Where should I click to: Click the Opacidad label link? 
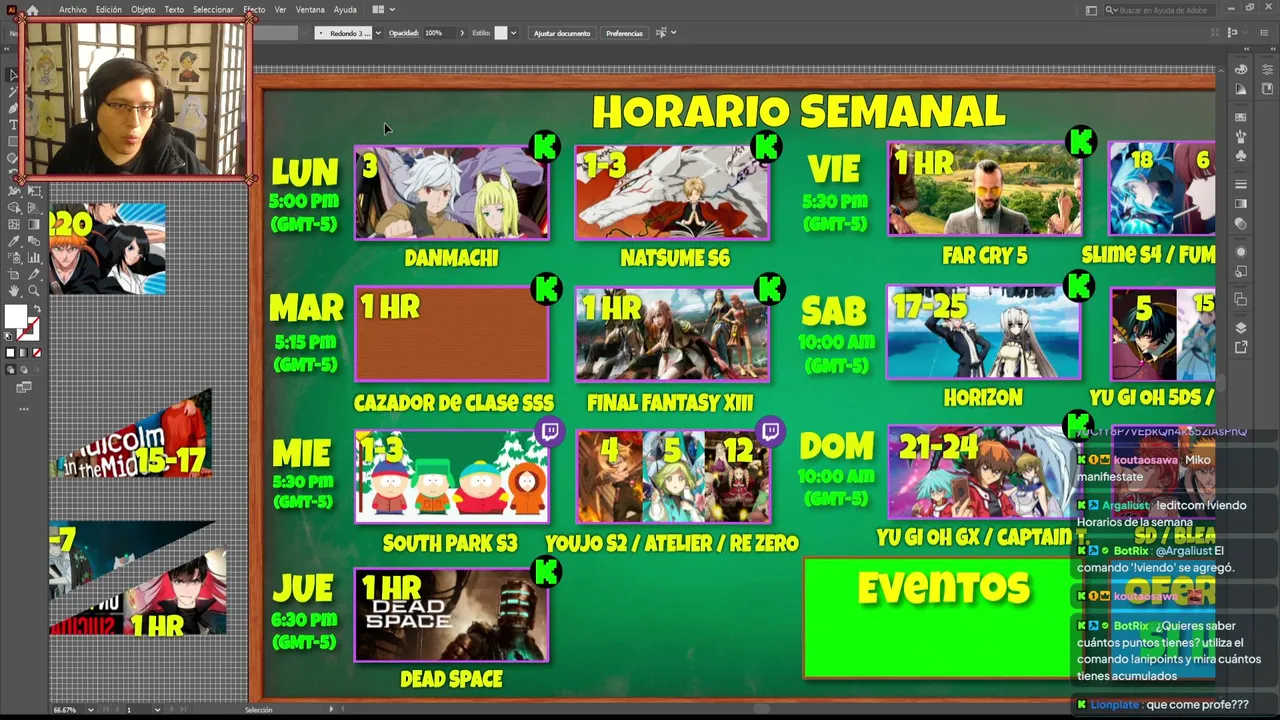(404, 33)
